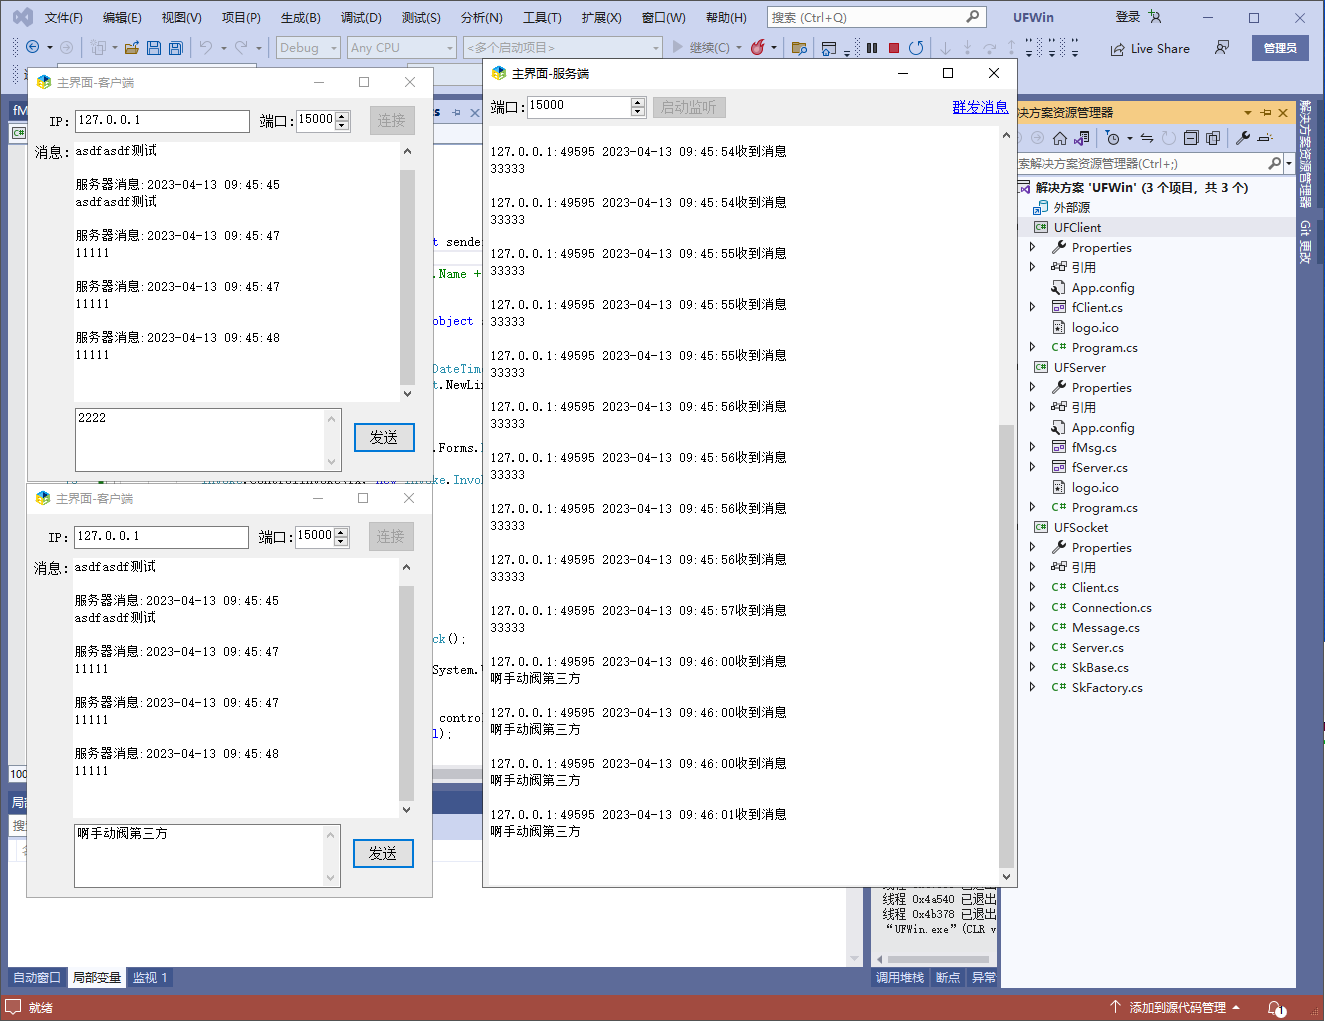Click port stepper down in upper client window
This screenshot has width=1325, height=1021.
tap(342, 125)
